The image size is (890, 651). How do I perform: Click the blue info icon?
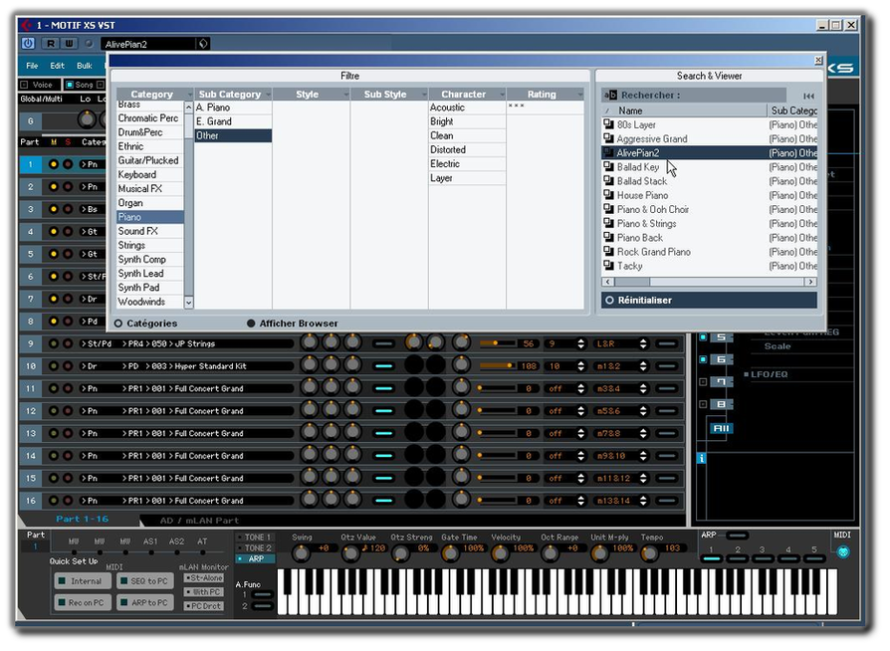[x=702, y=459]
